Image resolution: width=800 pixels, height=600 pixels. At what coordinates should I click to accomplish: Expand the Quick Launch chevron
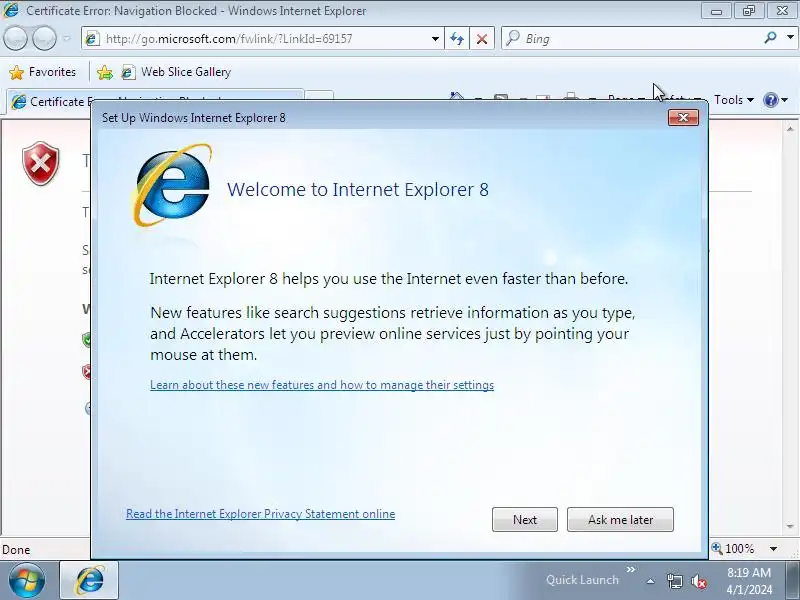point(631,569)
